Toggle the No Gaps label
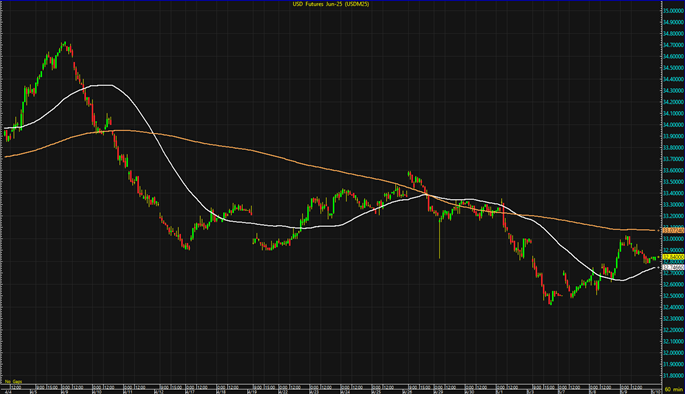685x394 pixels. coord(14,381)
